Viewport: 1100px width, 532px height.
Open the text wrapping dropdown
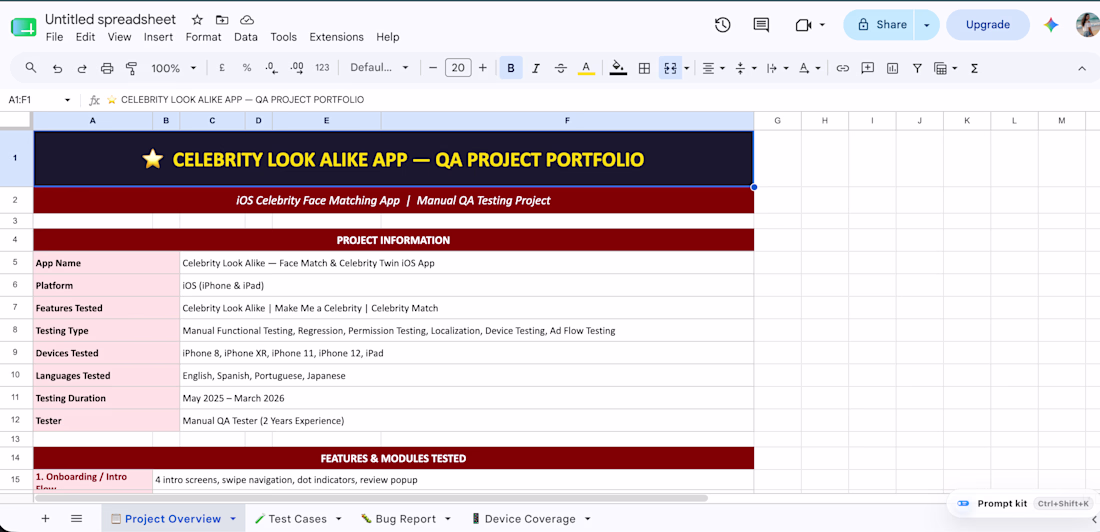click(x=777, y=68)
